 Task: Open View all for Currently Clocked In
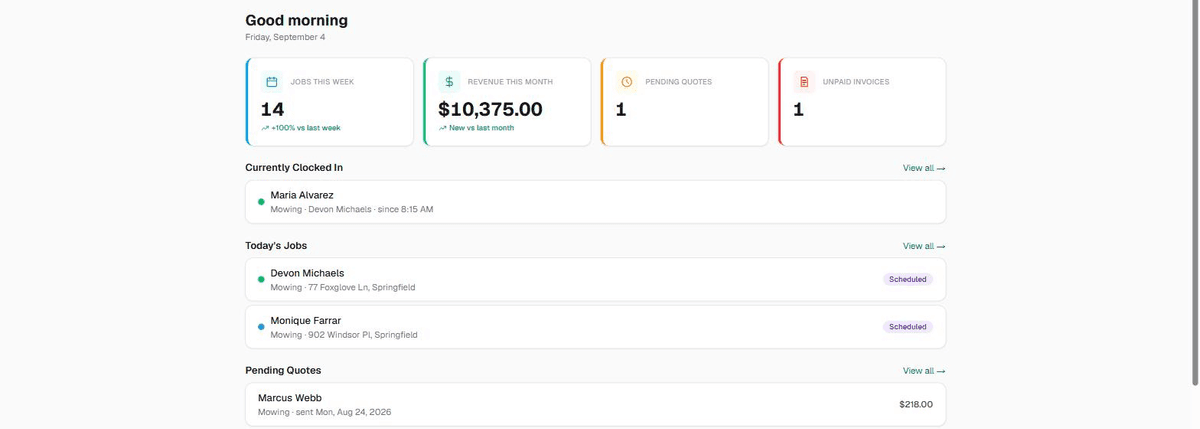[x=924, y=168]
